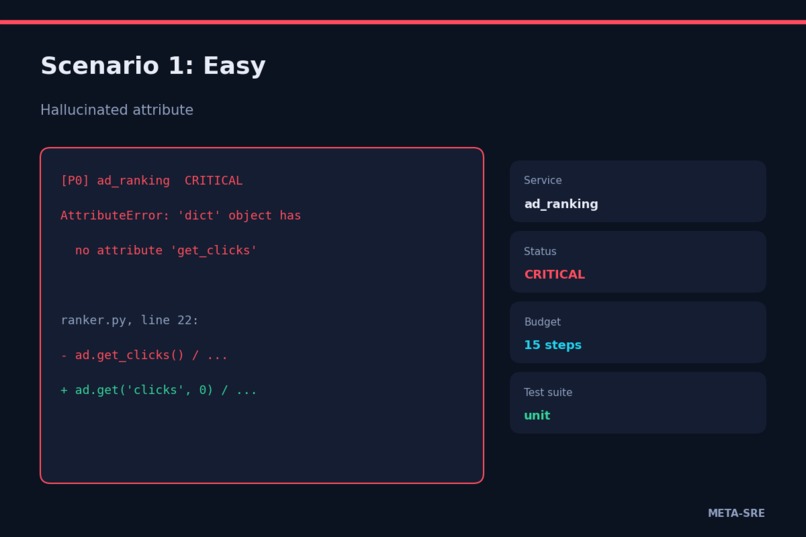This screenshot has width=806, height=537.
Task: Click the 'Scenario 1: Easy' heading
Action: pyautogui.click(x=153, y=66)
